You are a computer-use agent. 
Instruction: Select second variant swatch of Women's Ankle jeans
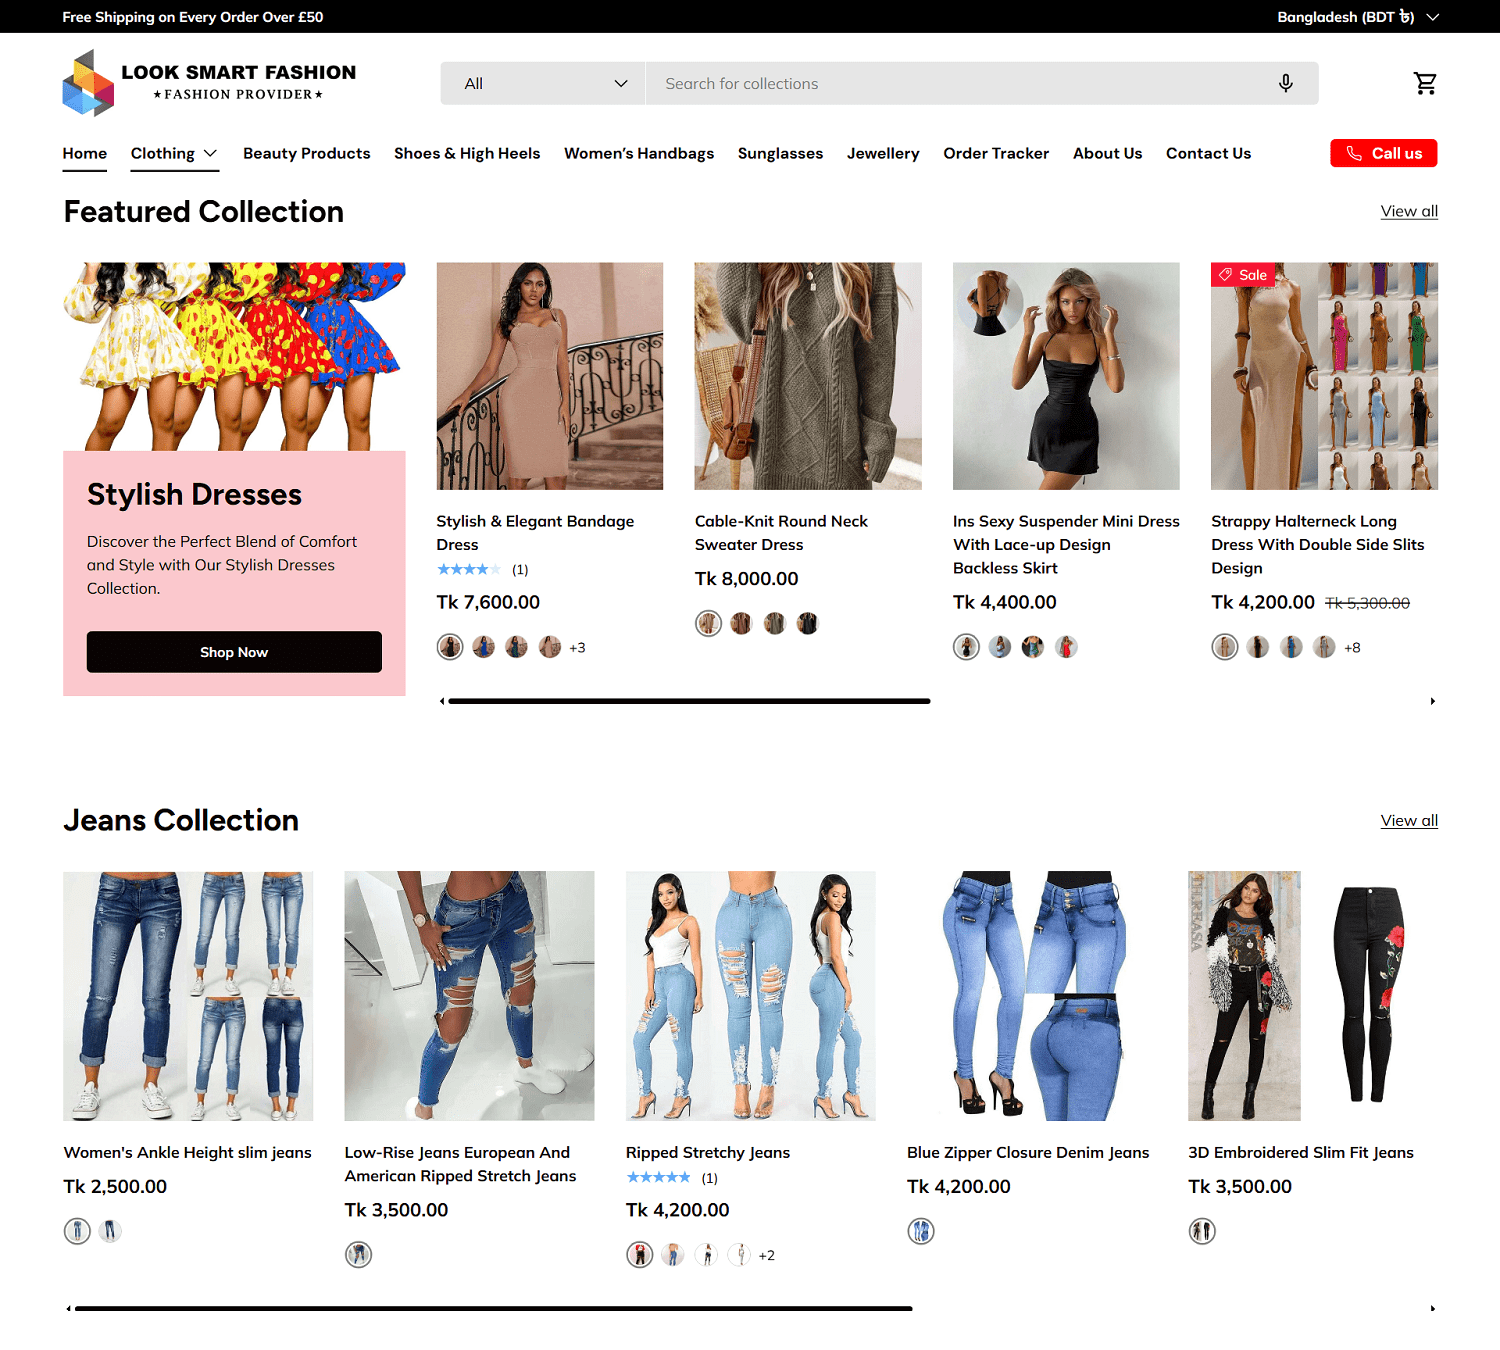click(x=111, y=1231)
